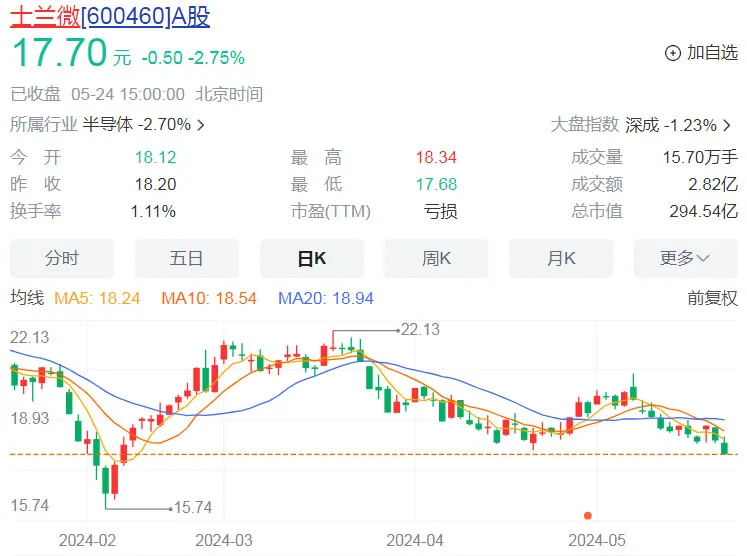Screen dimensions: 747x556
Task: Open the 深成 market index link
Action: point(642,125)
